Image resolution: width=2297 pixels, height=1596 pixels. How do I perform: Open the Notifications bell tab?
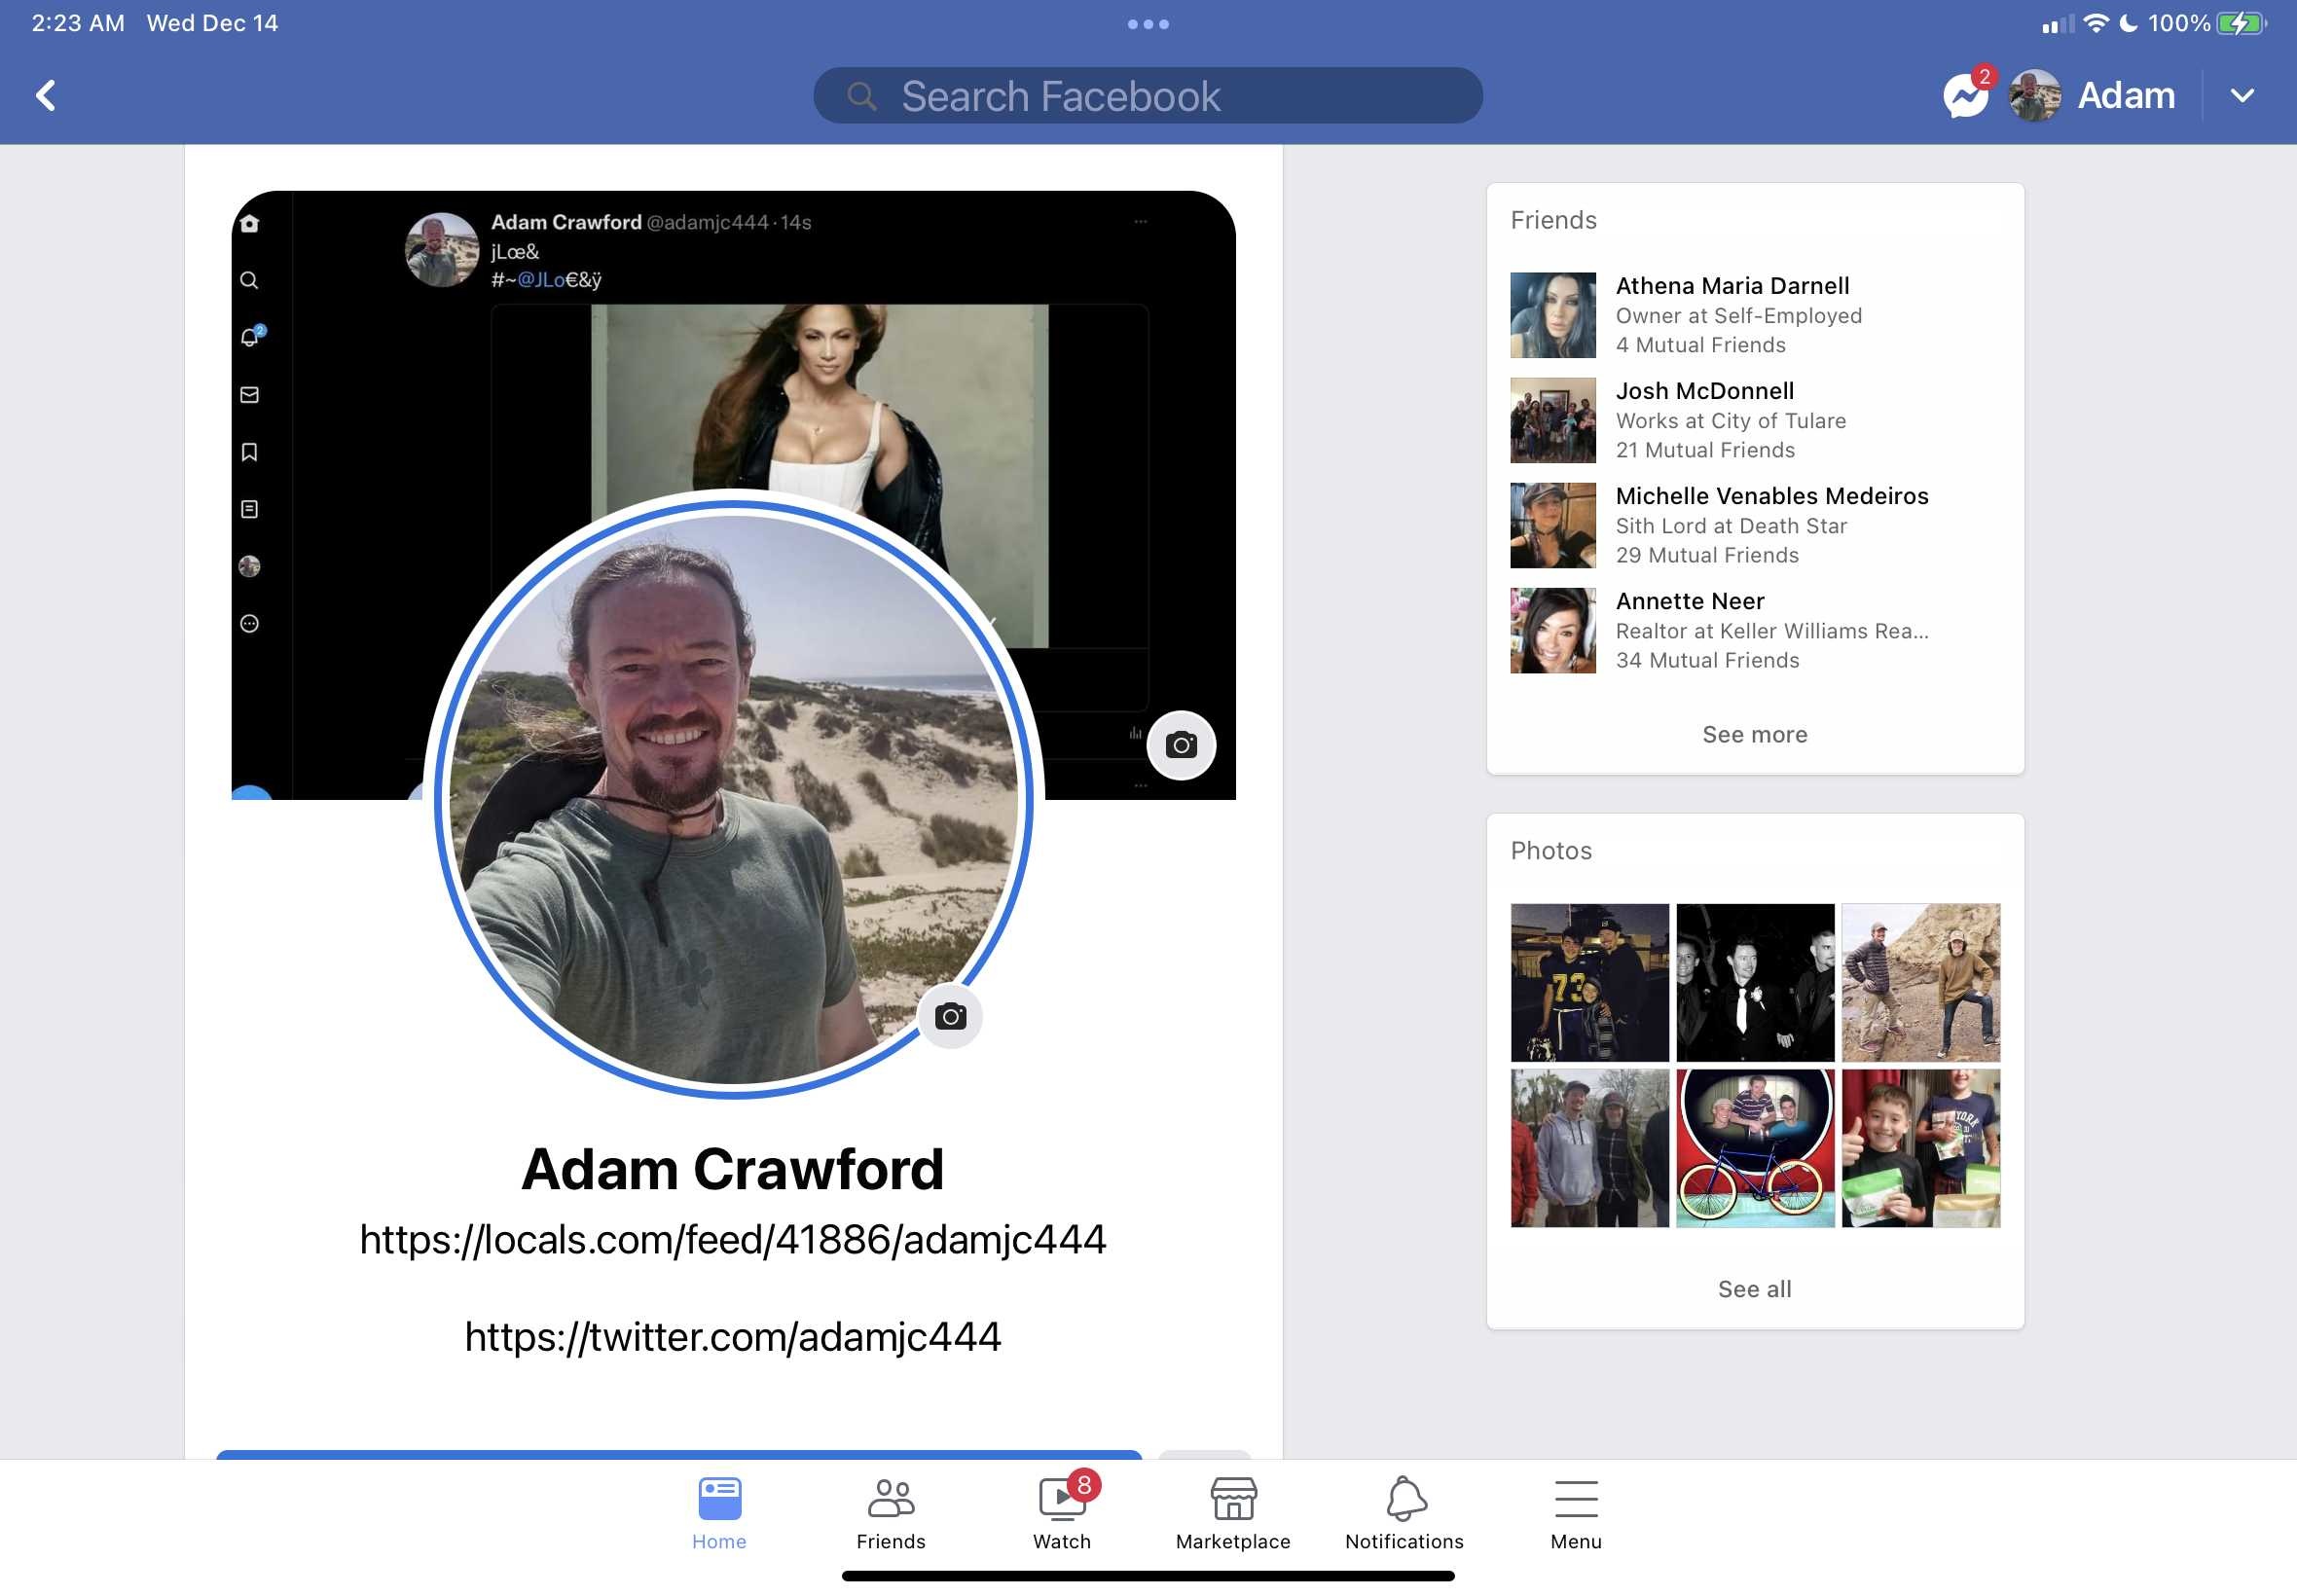pyautogui.click(x=1404, y=1512)
